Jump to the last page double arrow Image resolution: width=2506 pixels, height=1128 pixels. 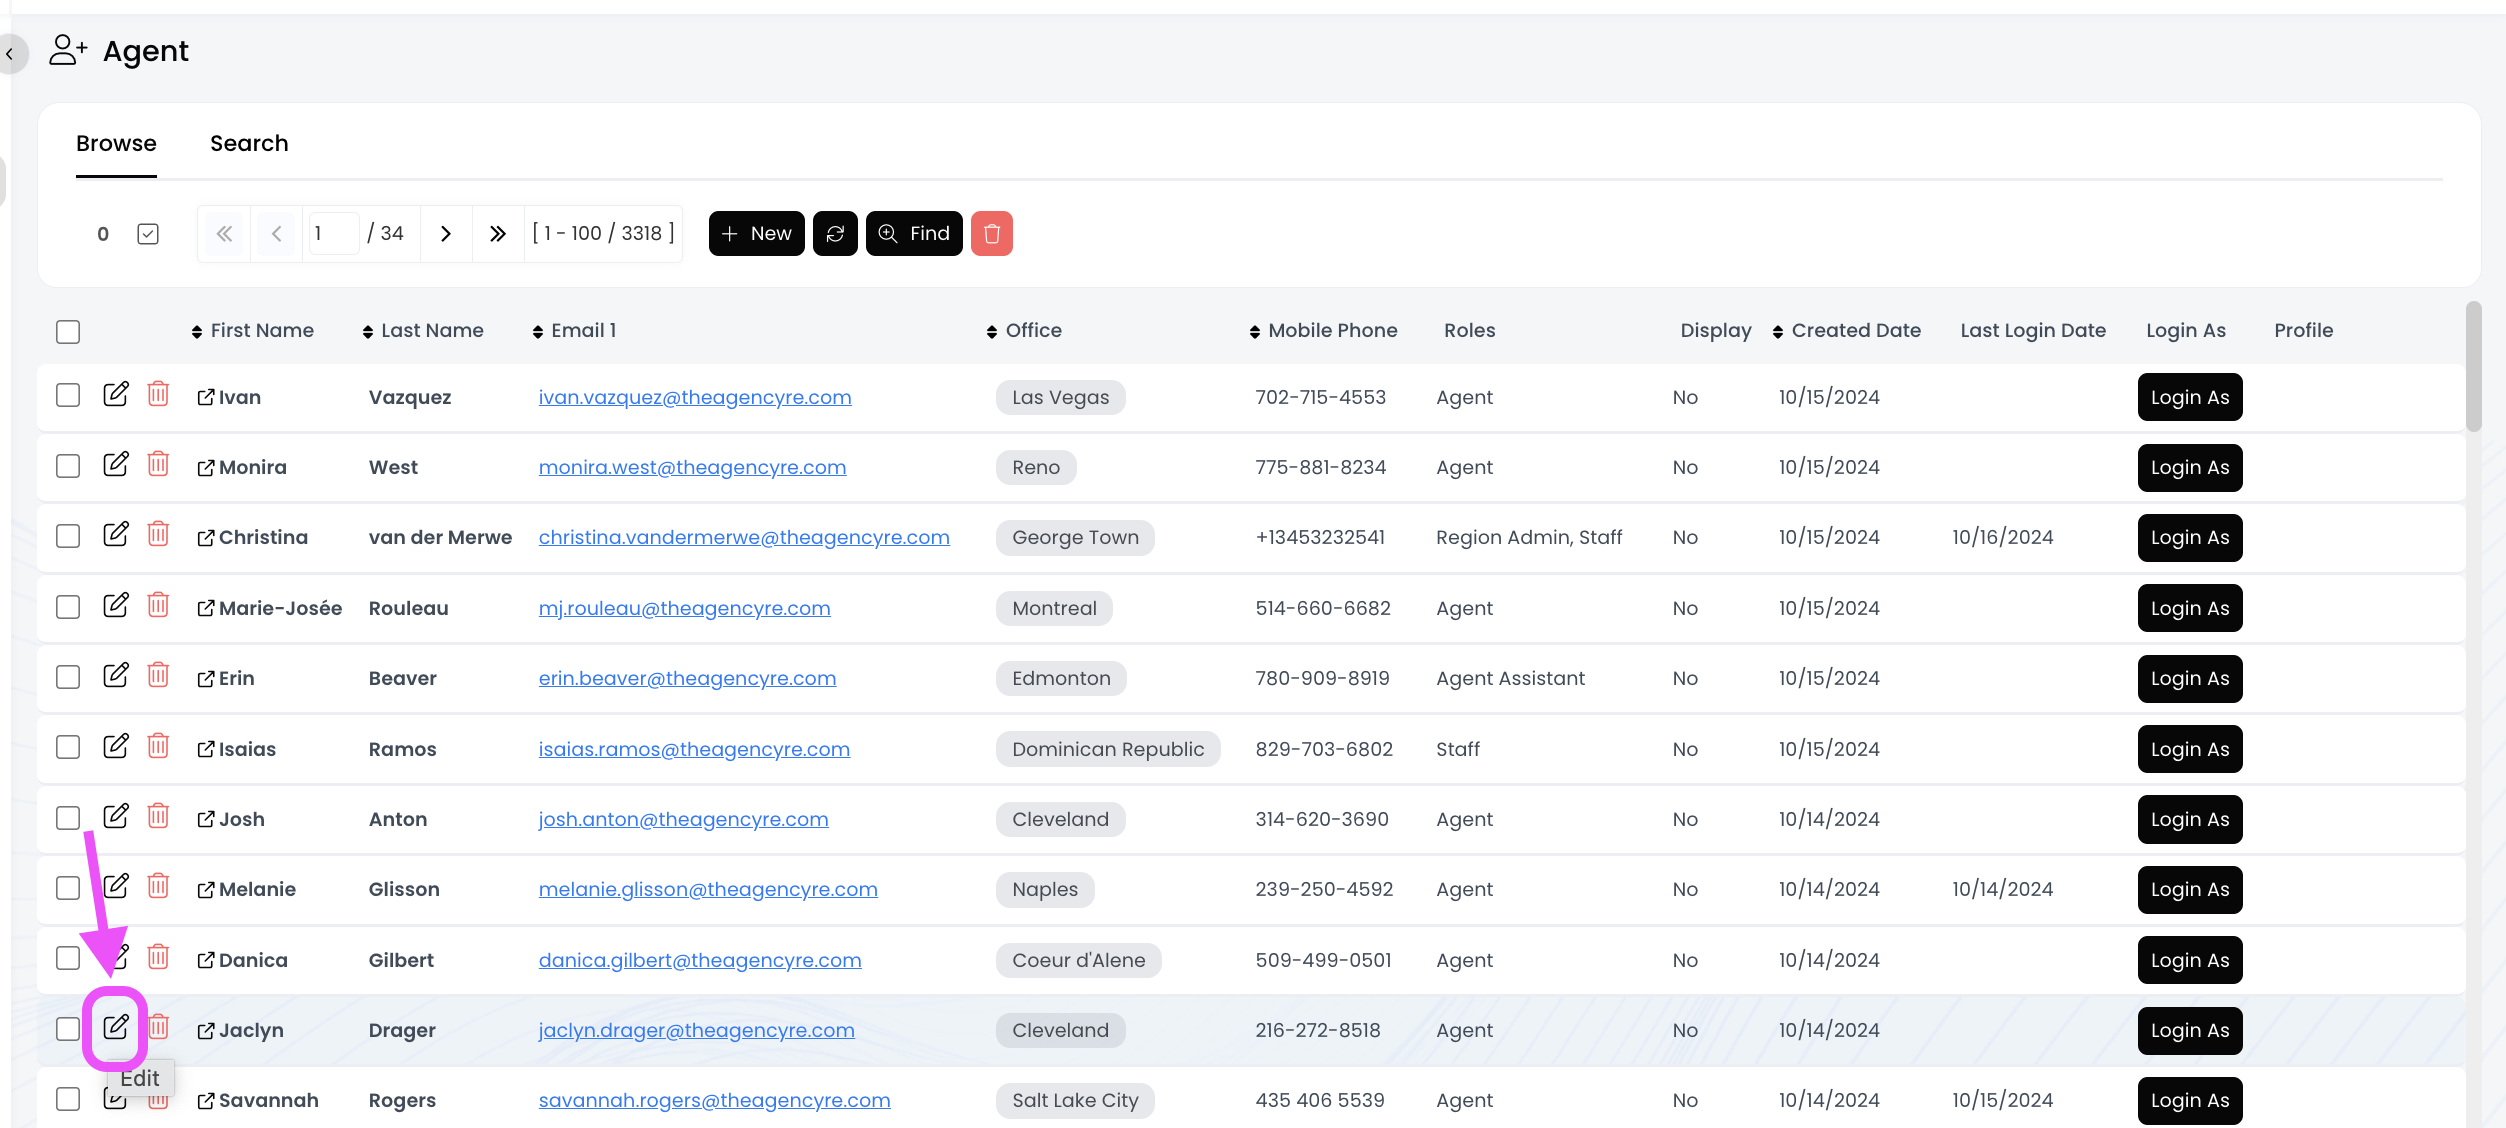498,233
